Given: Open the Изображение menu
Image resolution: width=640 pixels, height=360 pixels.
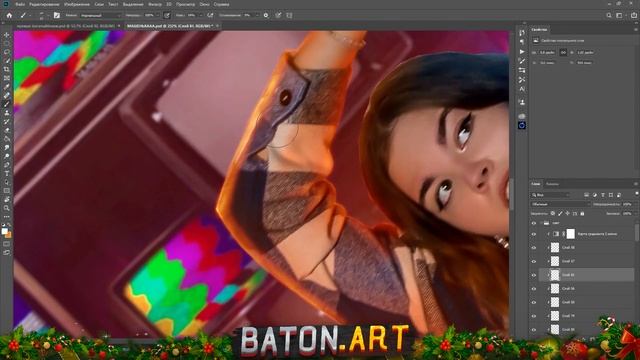Looking at the screenshot, I should coord(77,4).
